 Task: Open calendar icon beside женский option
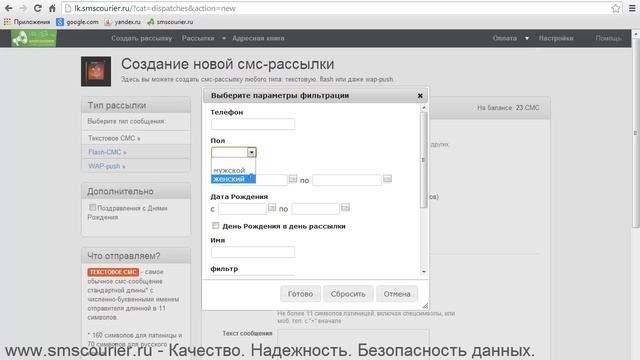coord(293,179)
